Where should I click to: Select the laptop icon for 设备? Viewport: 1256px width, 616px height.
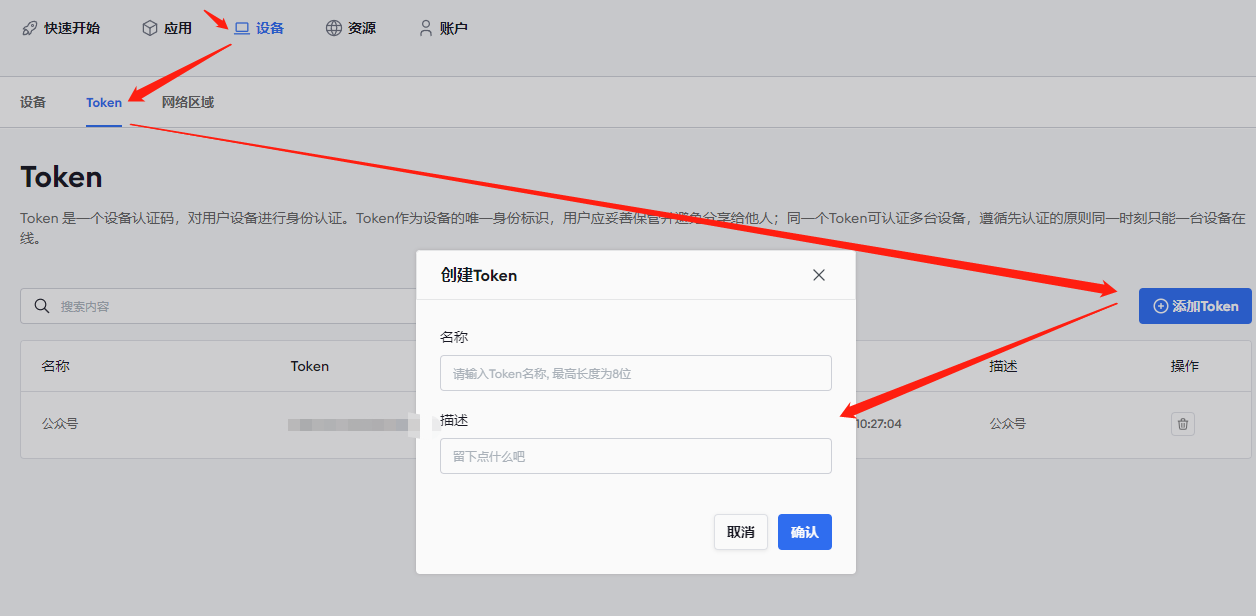[x=242, y=28]
